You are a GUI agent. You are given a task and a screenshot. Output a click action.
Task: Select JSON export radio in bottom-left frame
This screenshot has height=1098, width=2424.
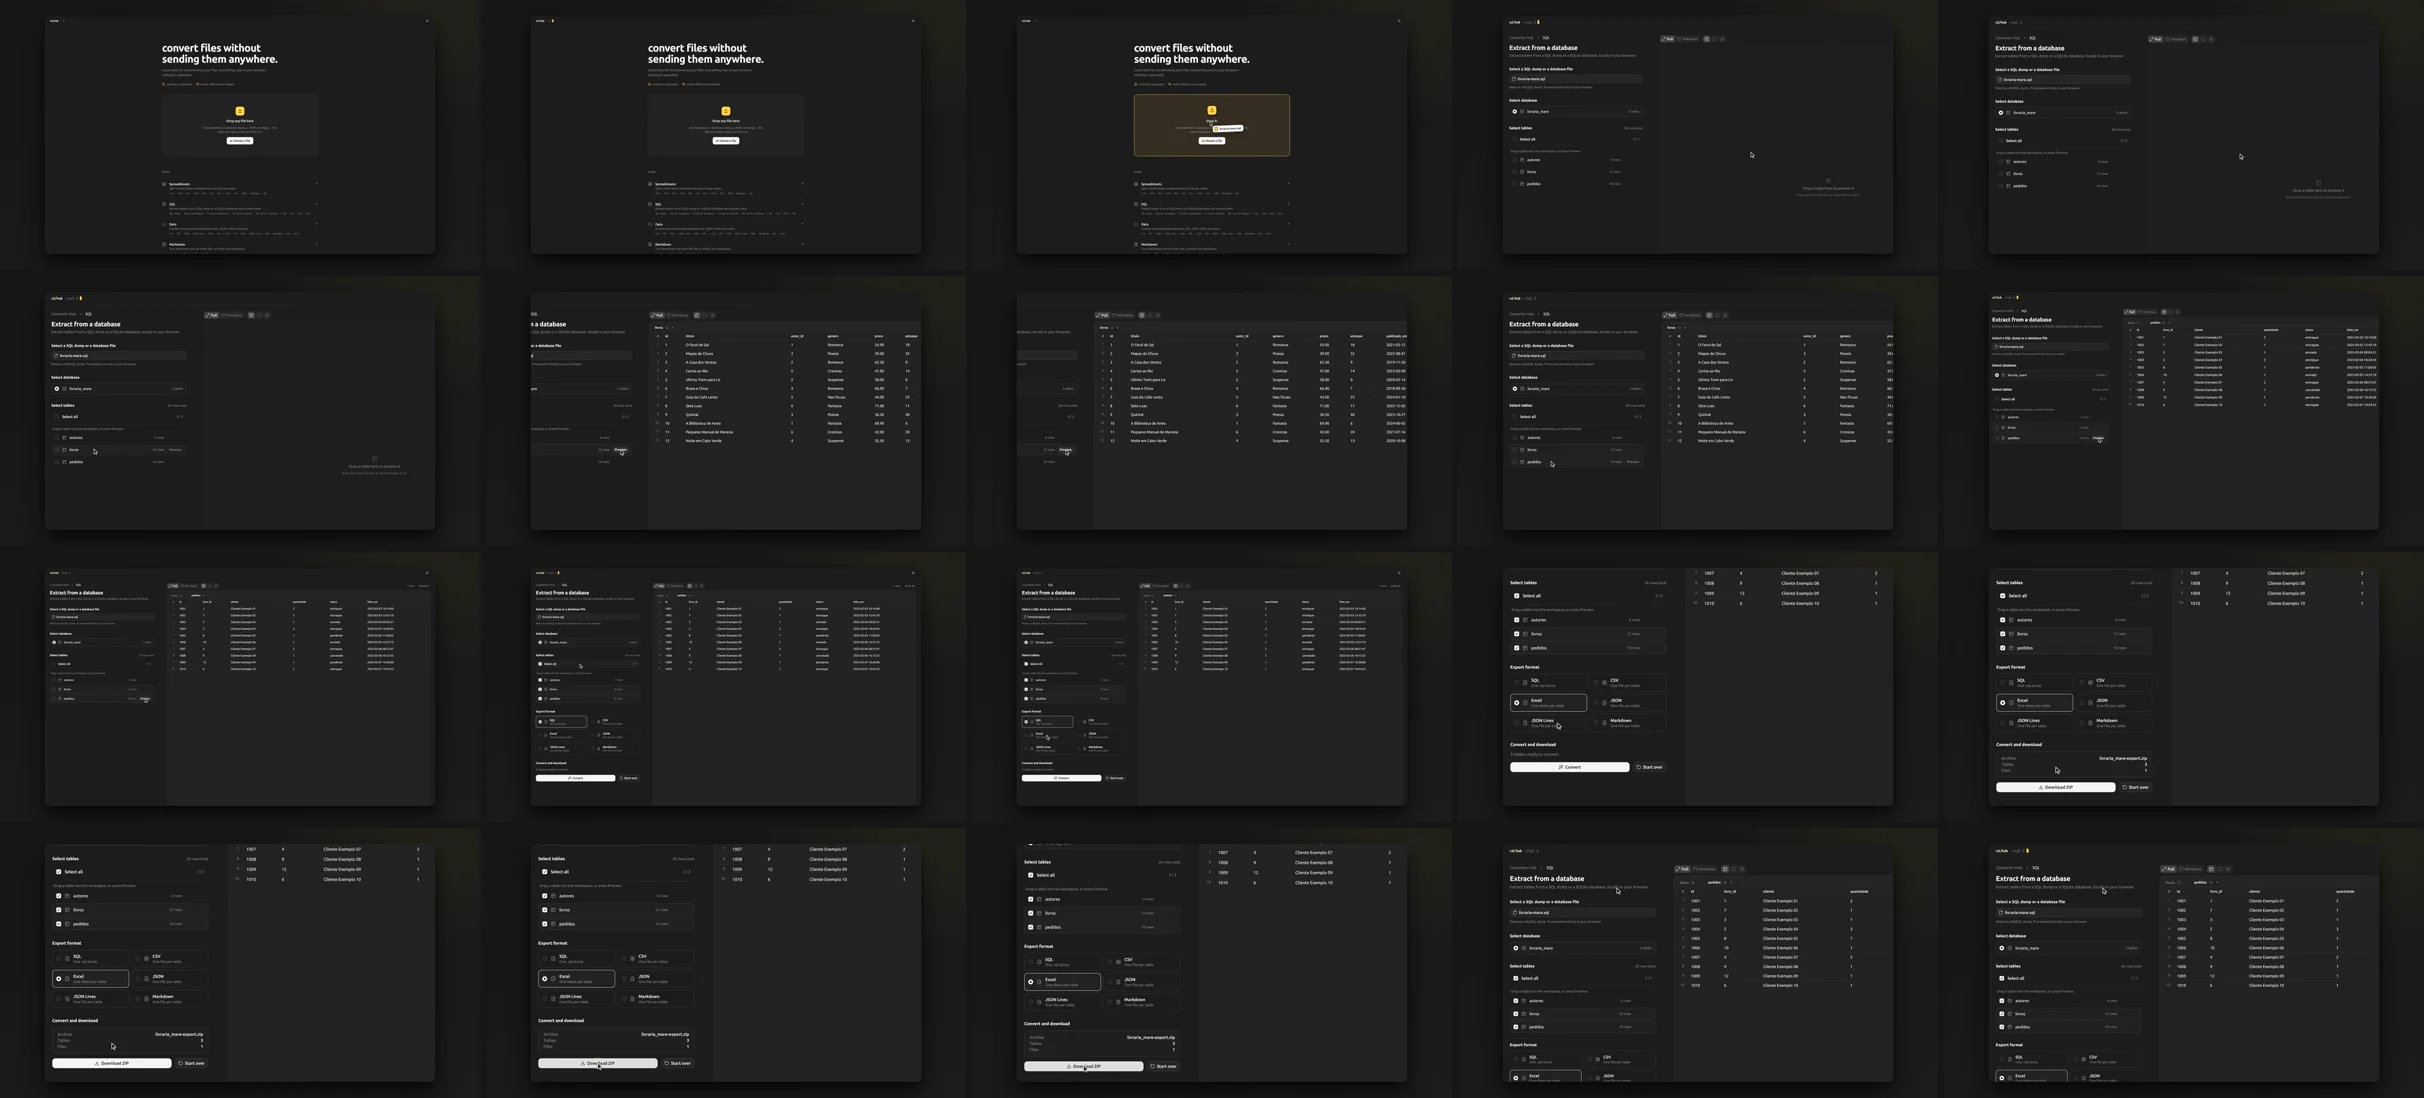coord(139,979)
